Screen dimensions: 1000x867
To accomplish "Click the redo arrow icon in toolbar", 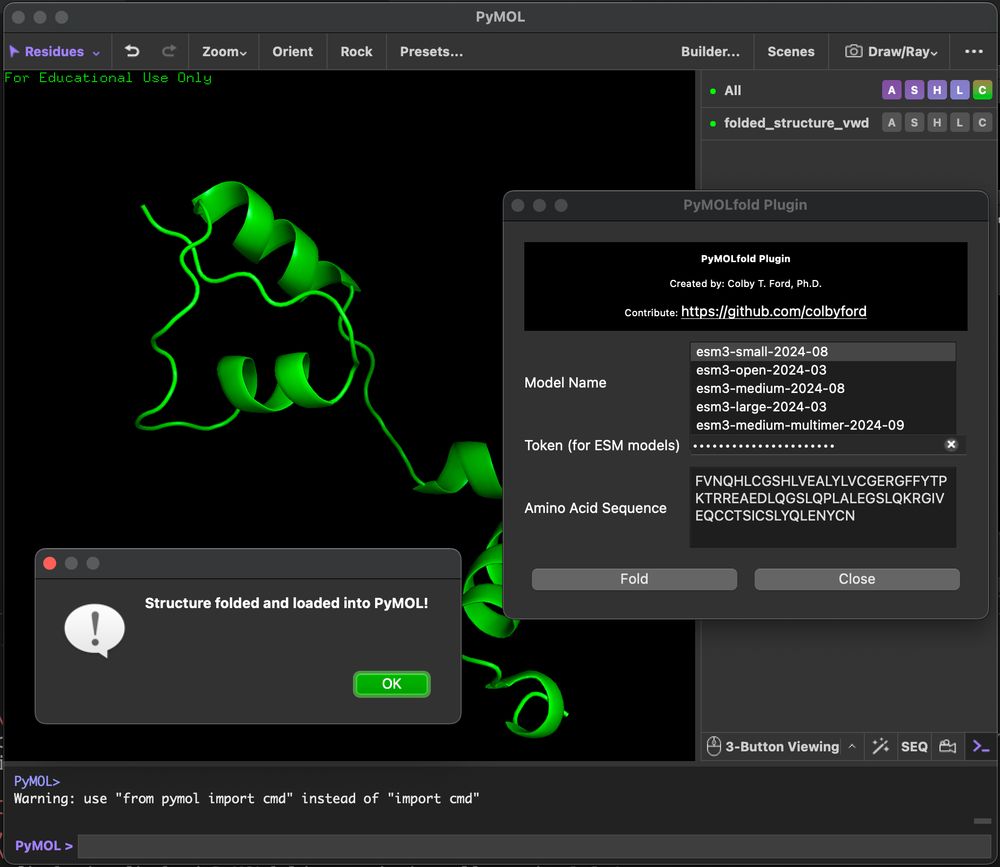I will coord(169,51).
